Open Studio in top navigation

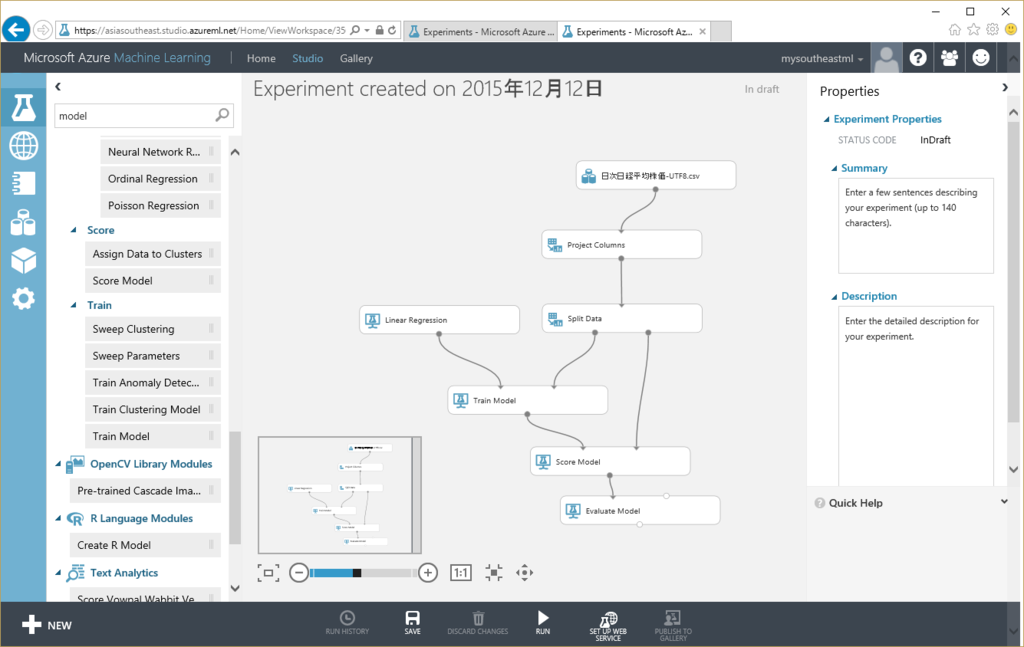[x=308, y=58]
